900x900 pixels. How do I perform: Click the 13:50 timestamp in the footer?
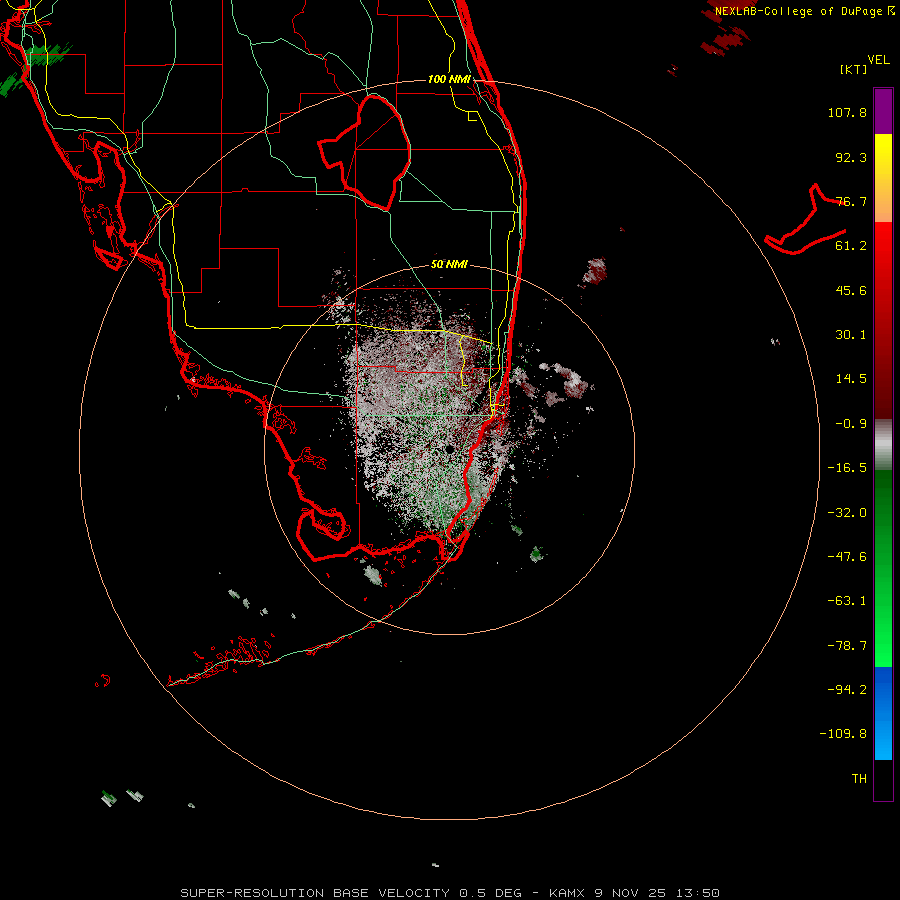(697, 893)
